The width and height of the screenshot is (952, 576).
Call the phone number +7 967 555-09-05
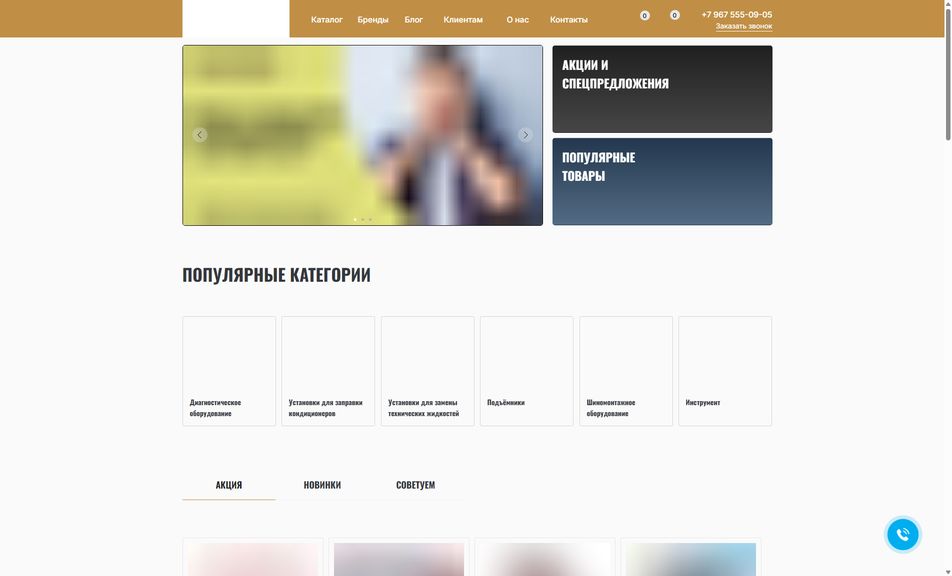[736, 15]
